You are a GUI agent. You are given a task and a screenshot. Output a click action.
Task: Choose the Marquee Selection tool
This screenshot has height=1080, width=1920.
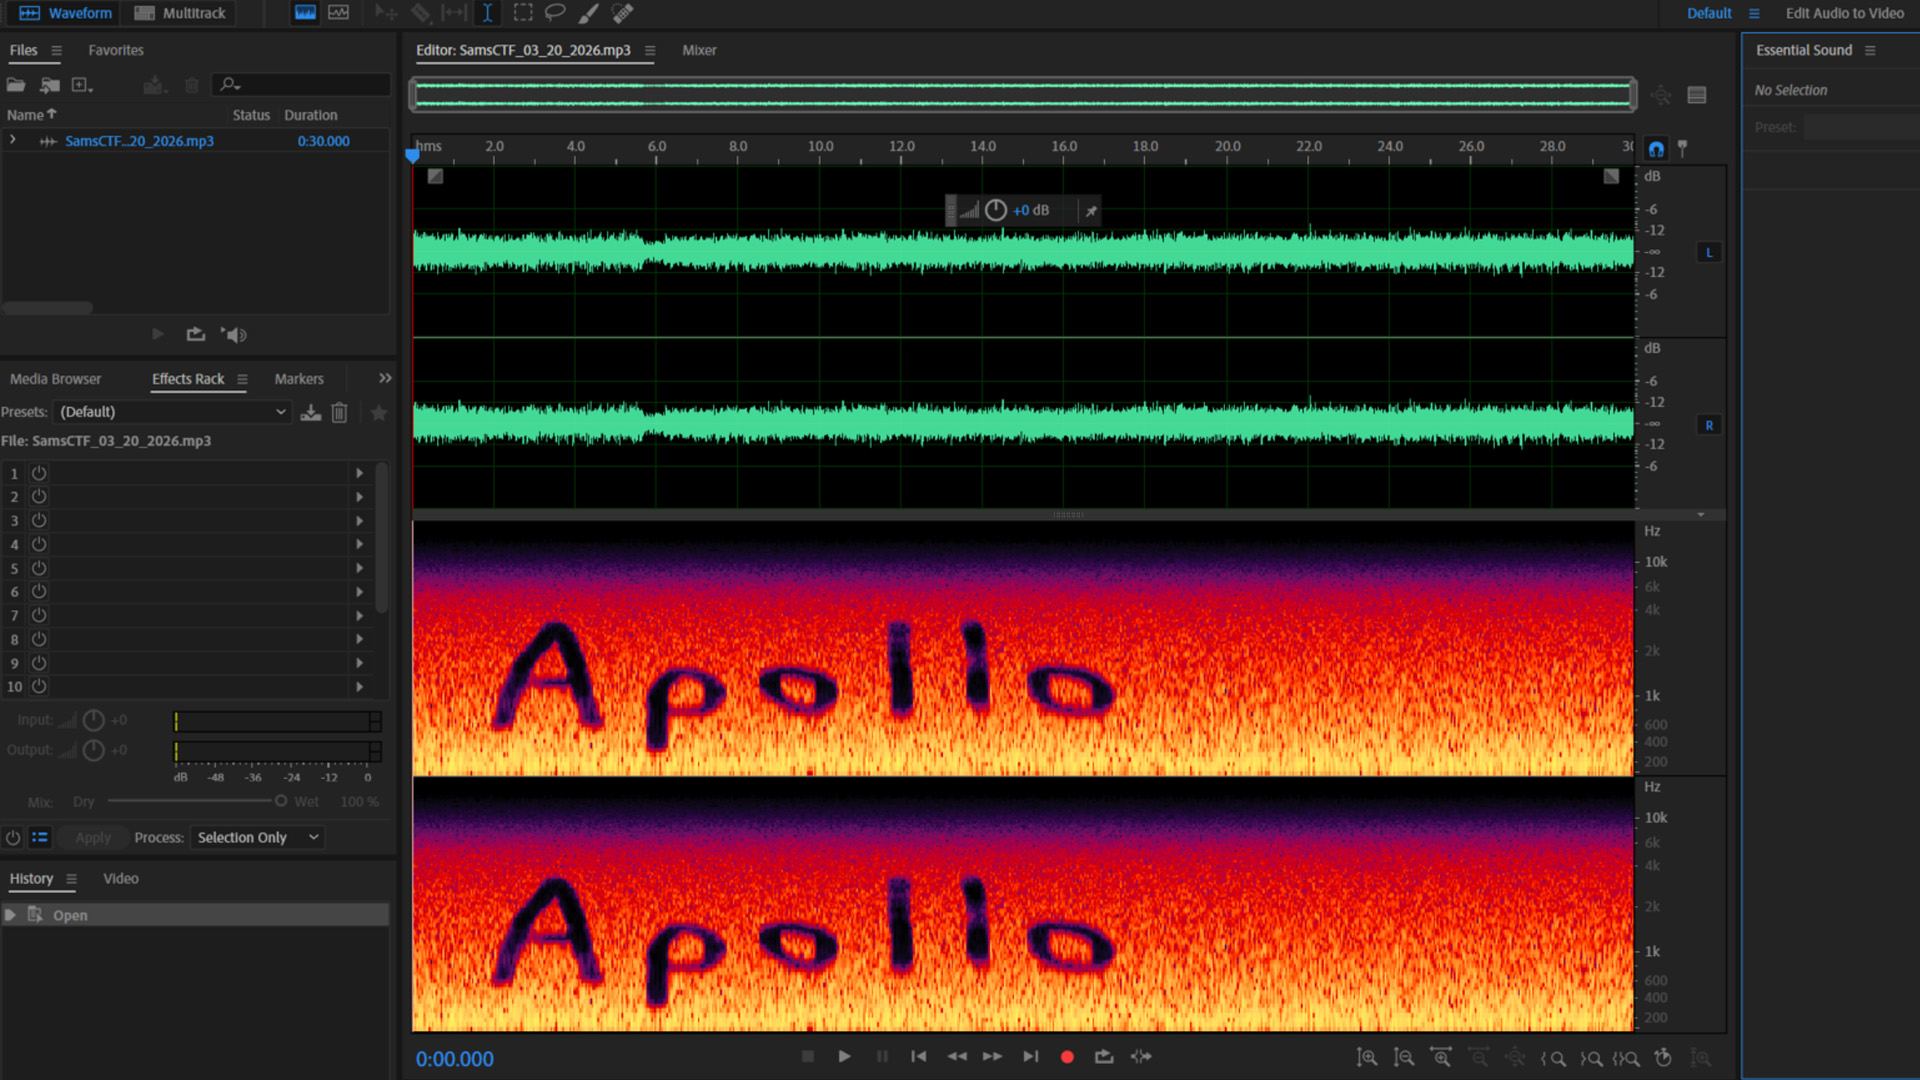tap(522, 13)
